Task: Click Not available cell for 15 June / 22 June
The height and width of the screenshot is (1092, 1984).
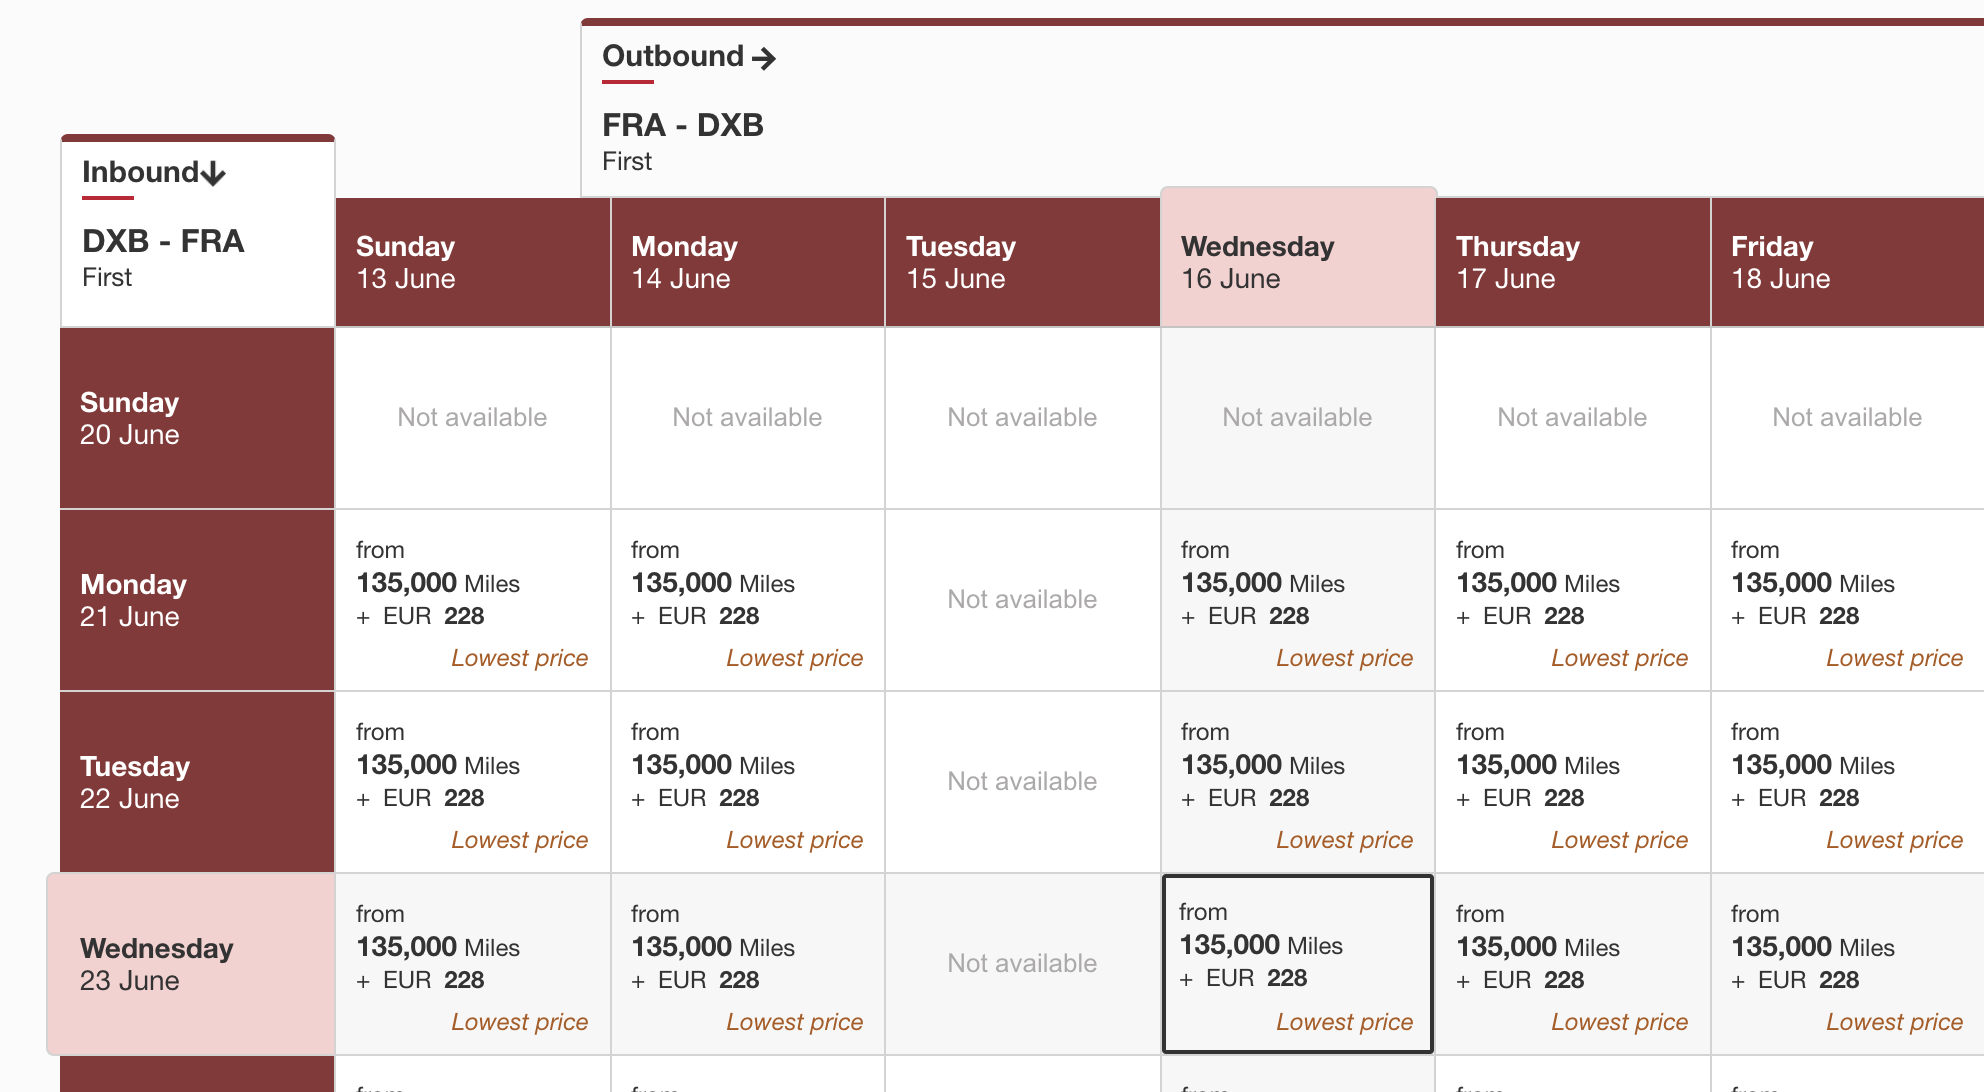Action: (1022, 782)
